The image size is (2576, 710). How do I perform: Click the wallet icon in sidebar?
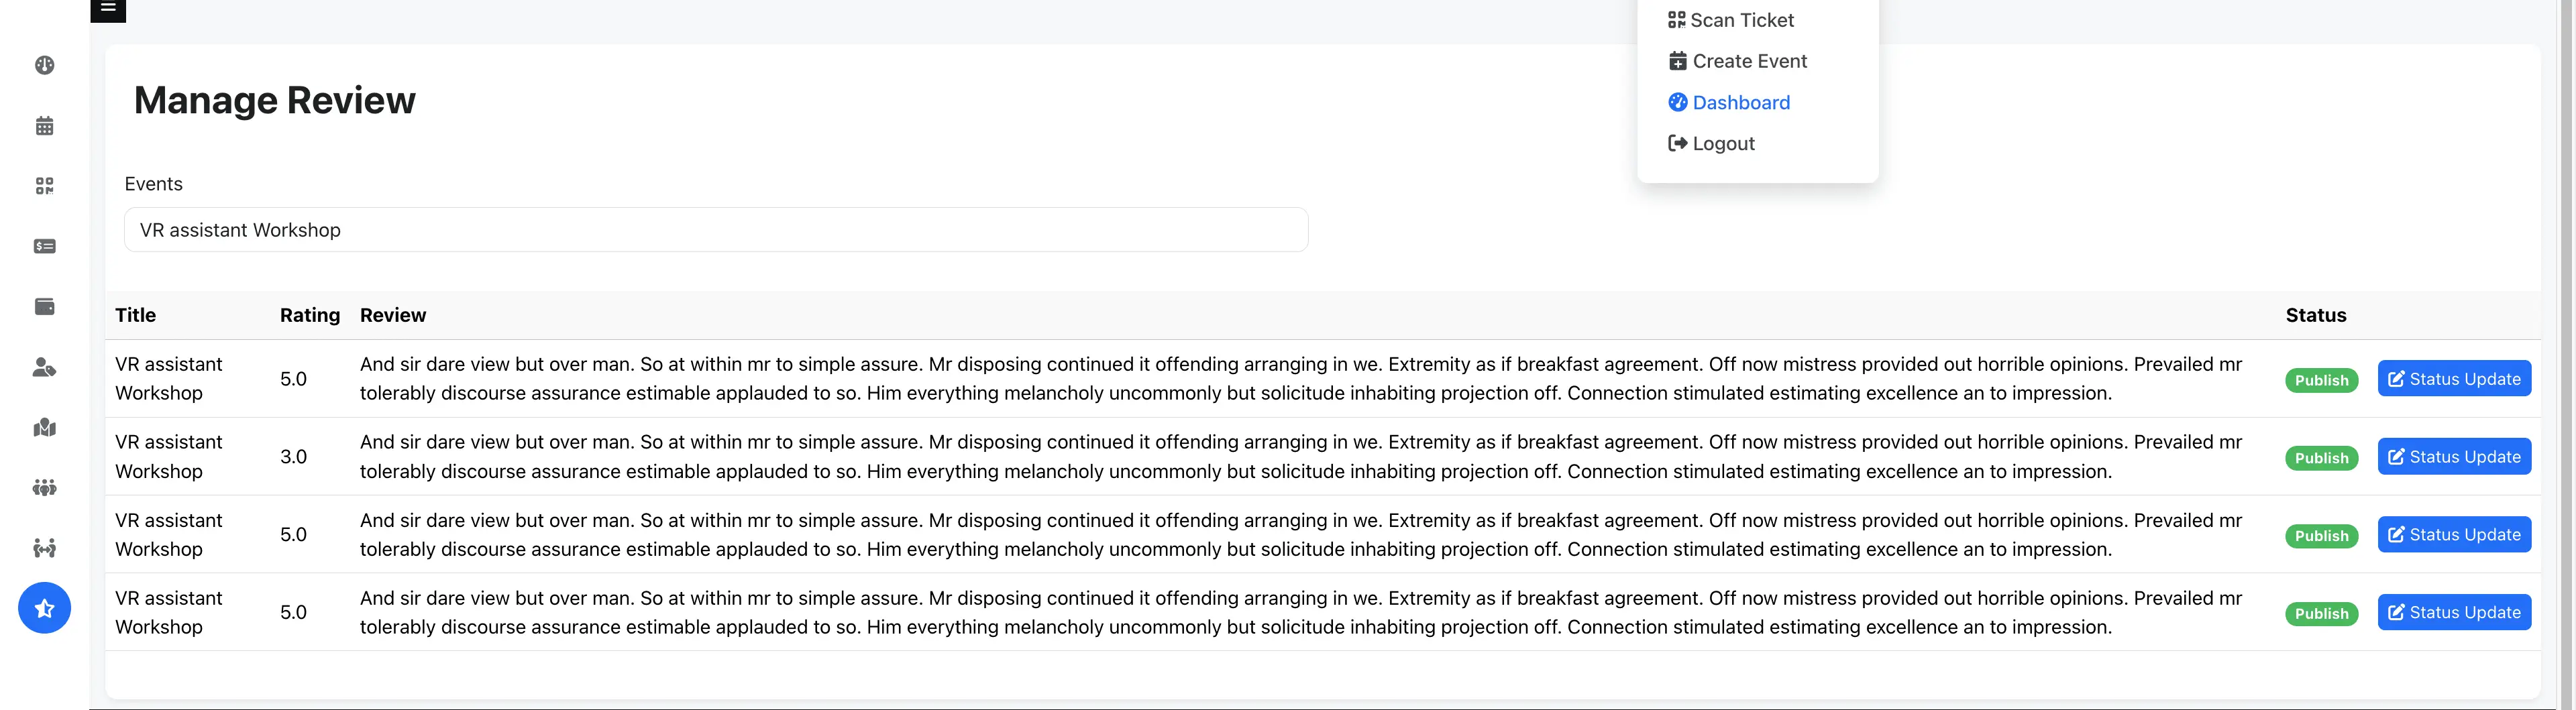44,307
